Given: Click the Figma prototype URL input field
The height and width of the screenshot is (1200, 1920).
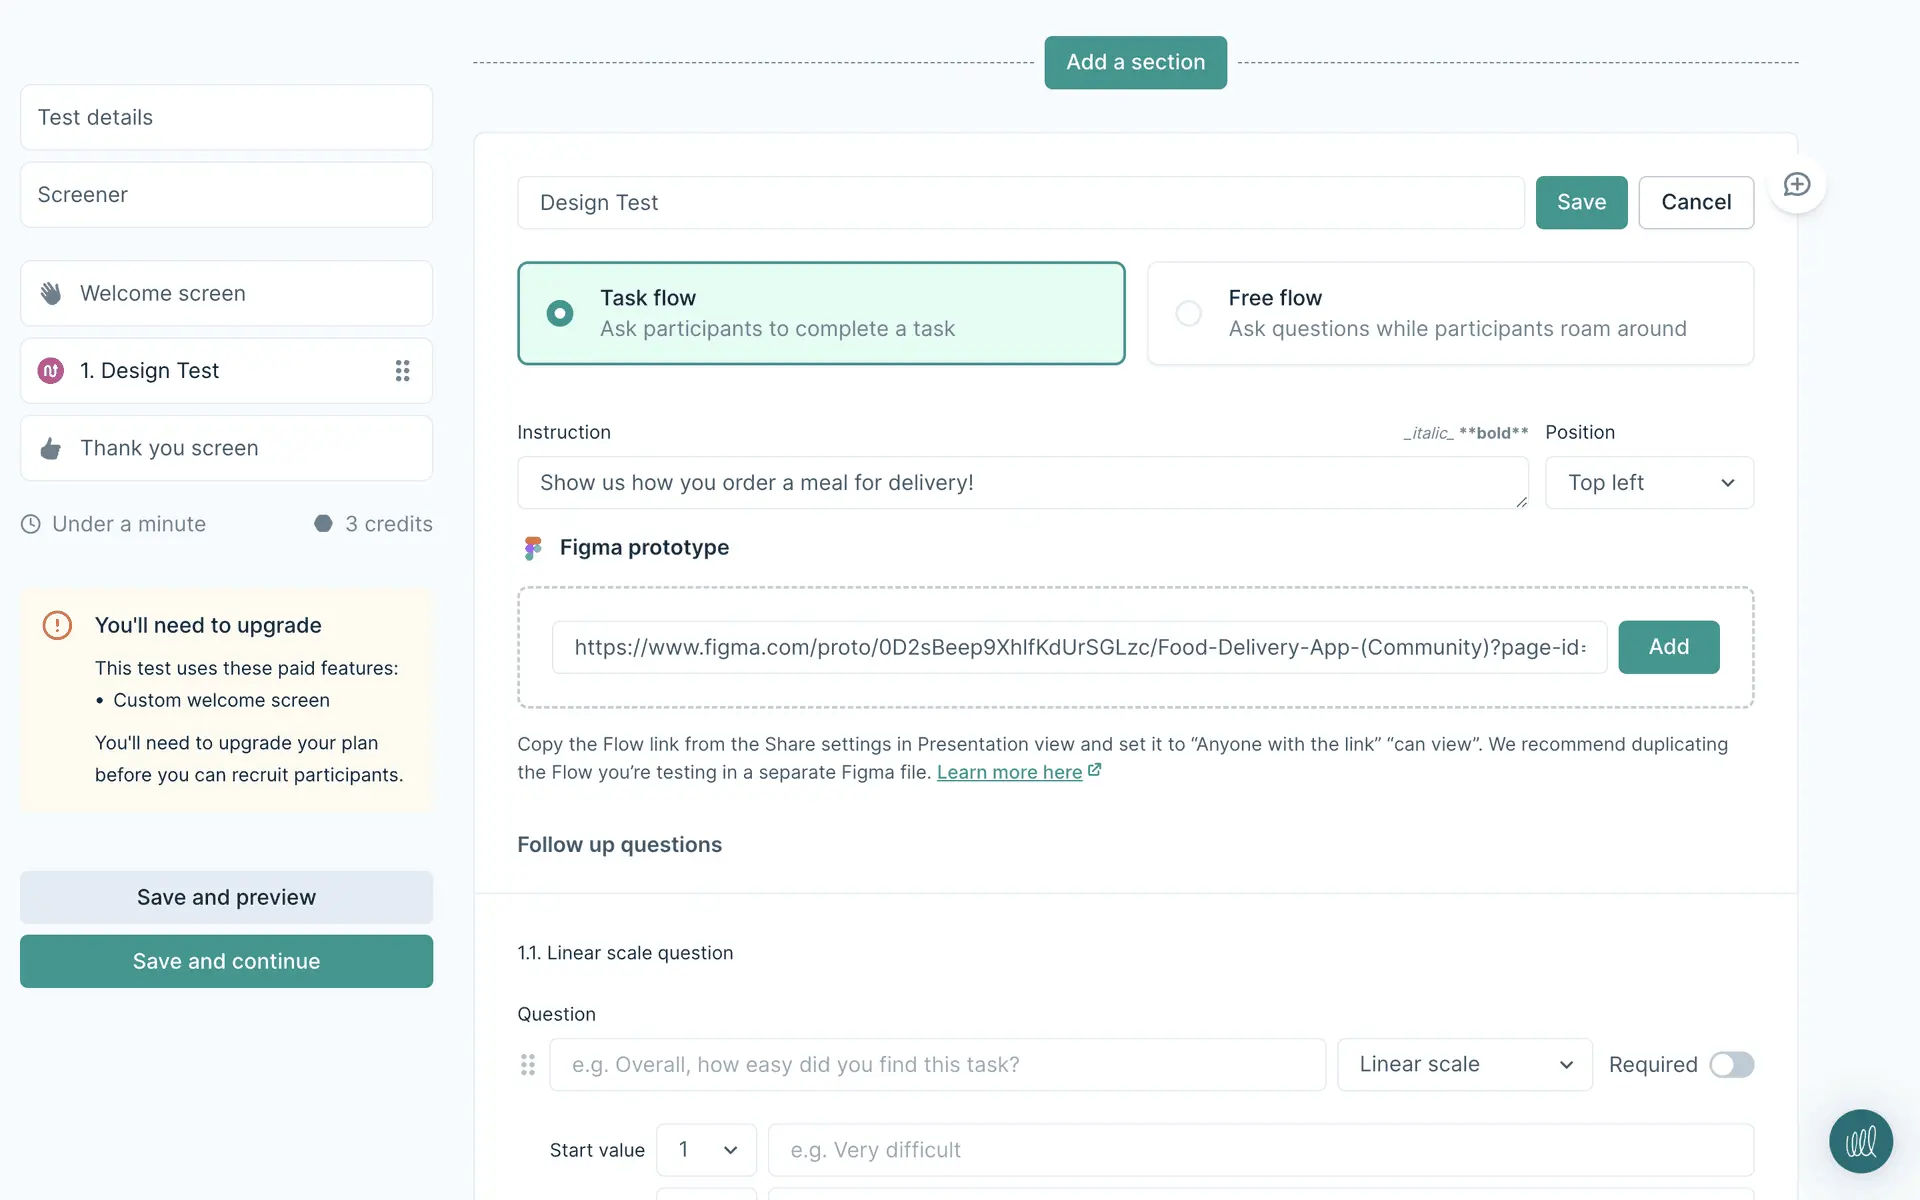Looking at the screenshot, I should point(1079,647).
